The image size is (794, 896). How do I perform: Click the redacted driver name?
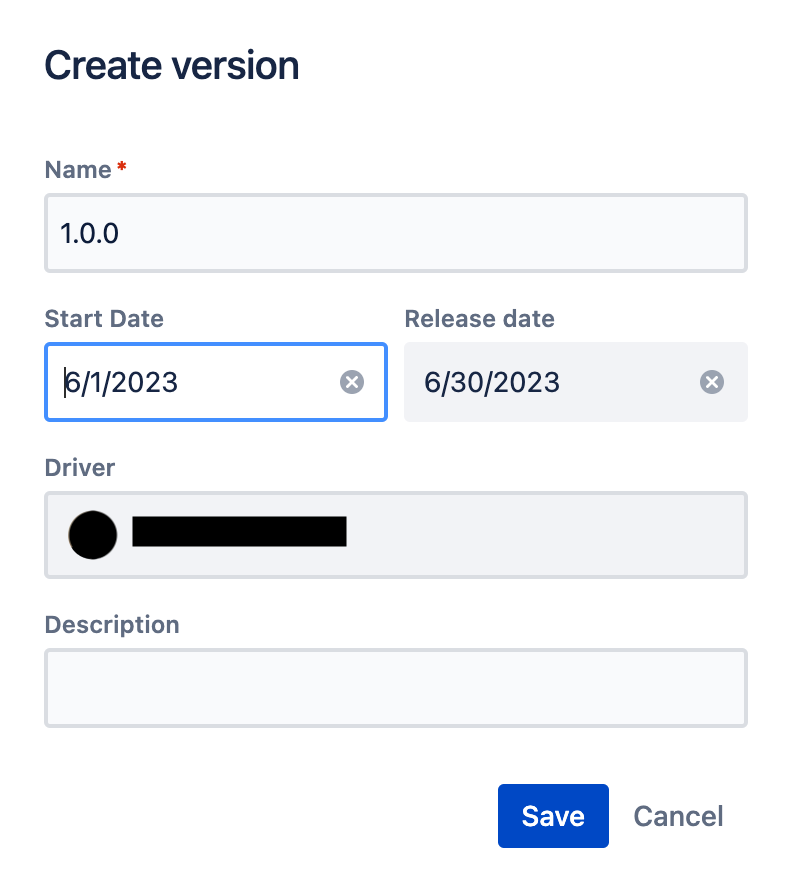click(239, 532)
